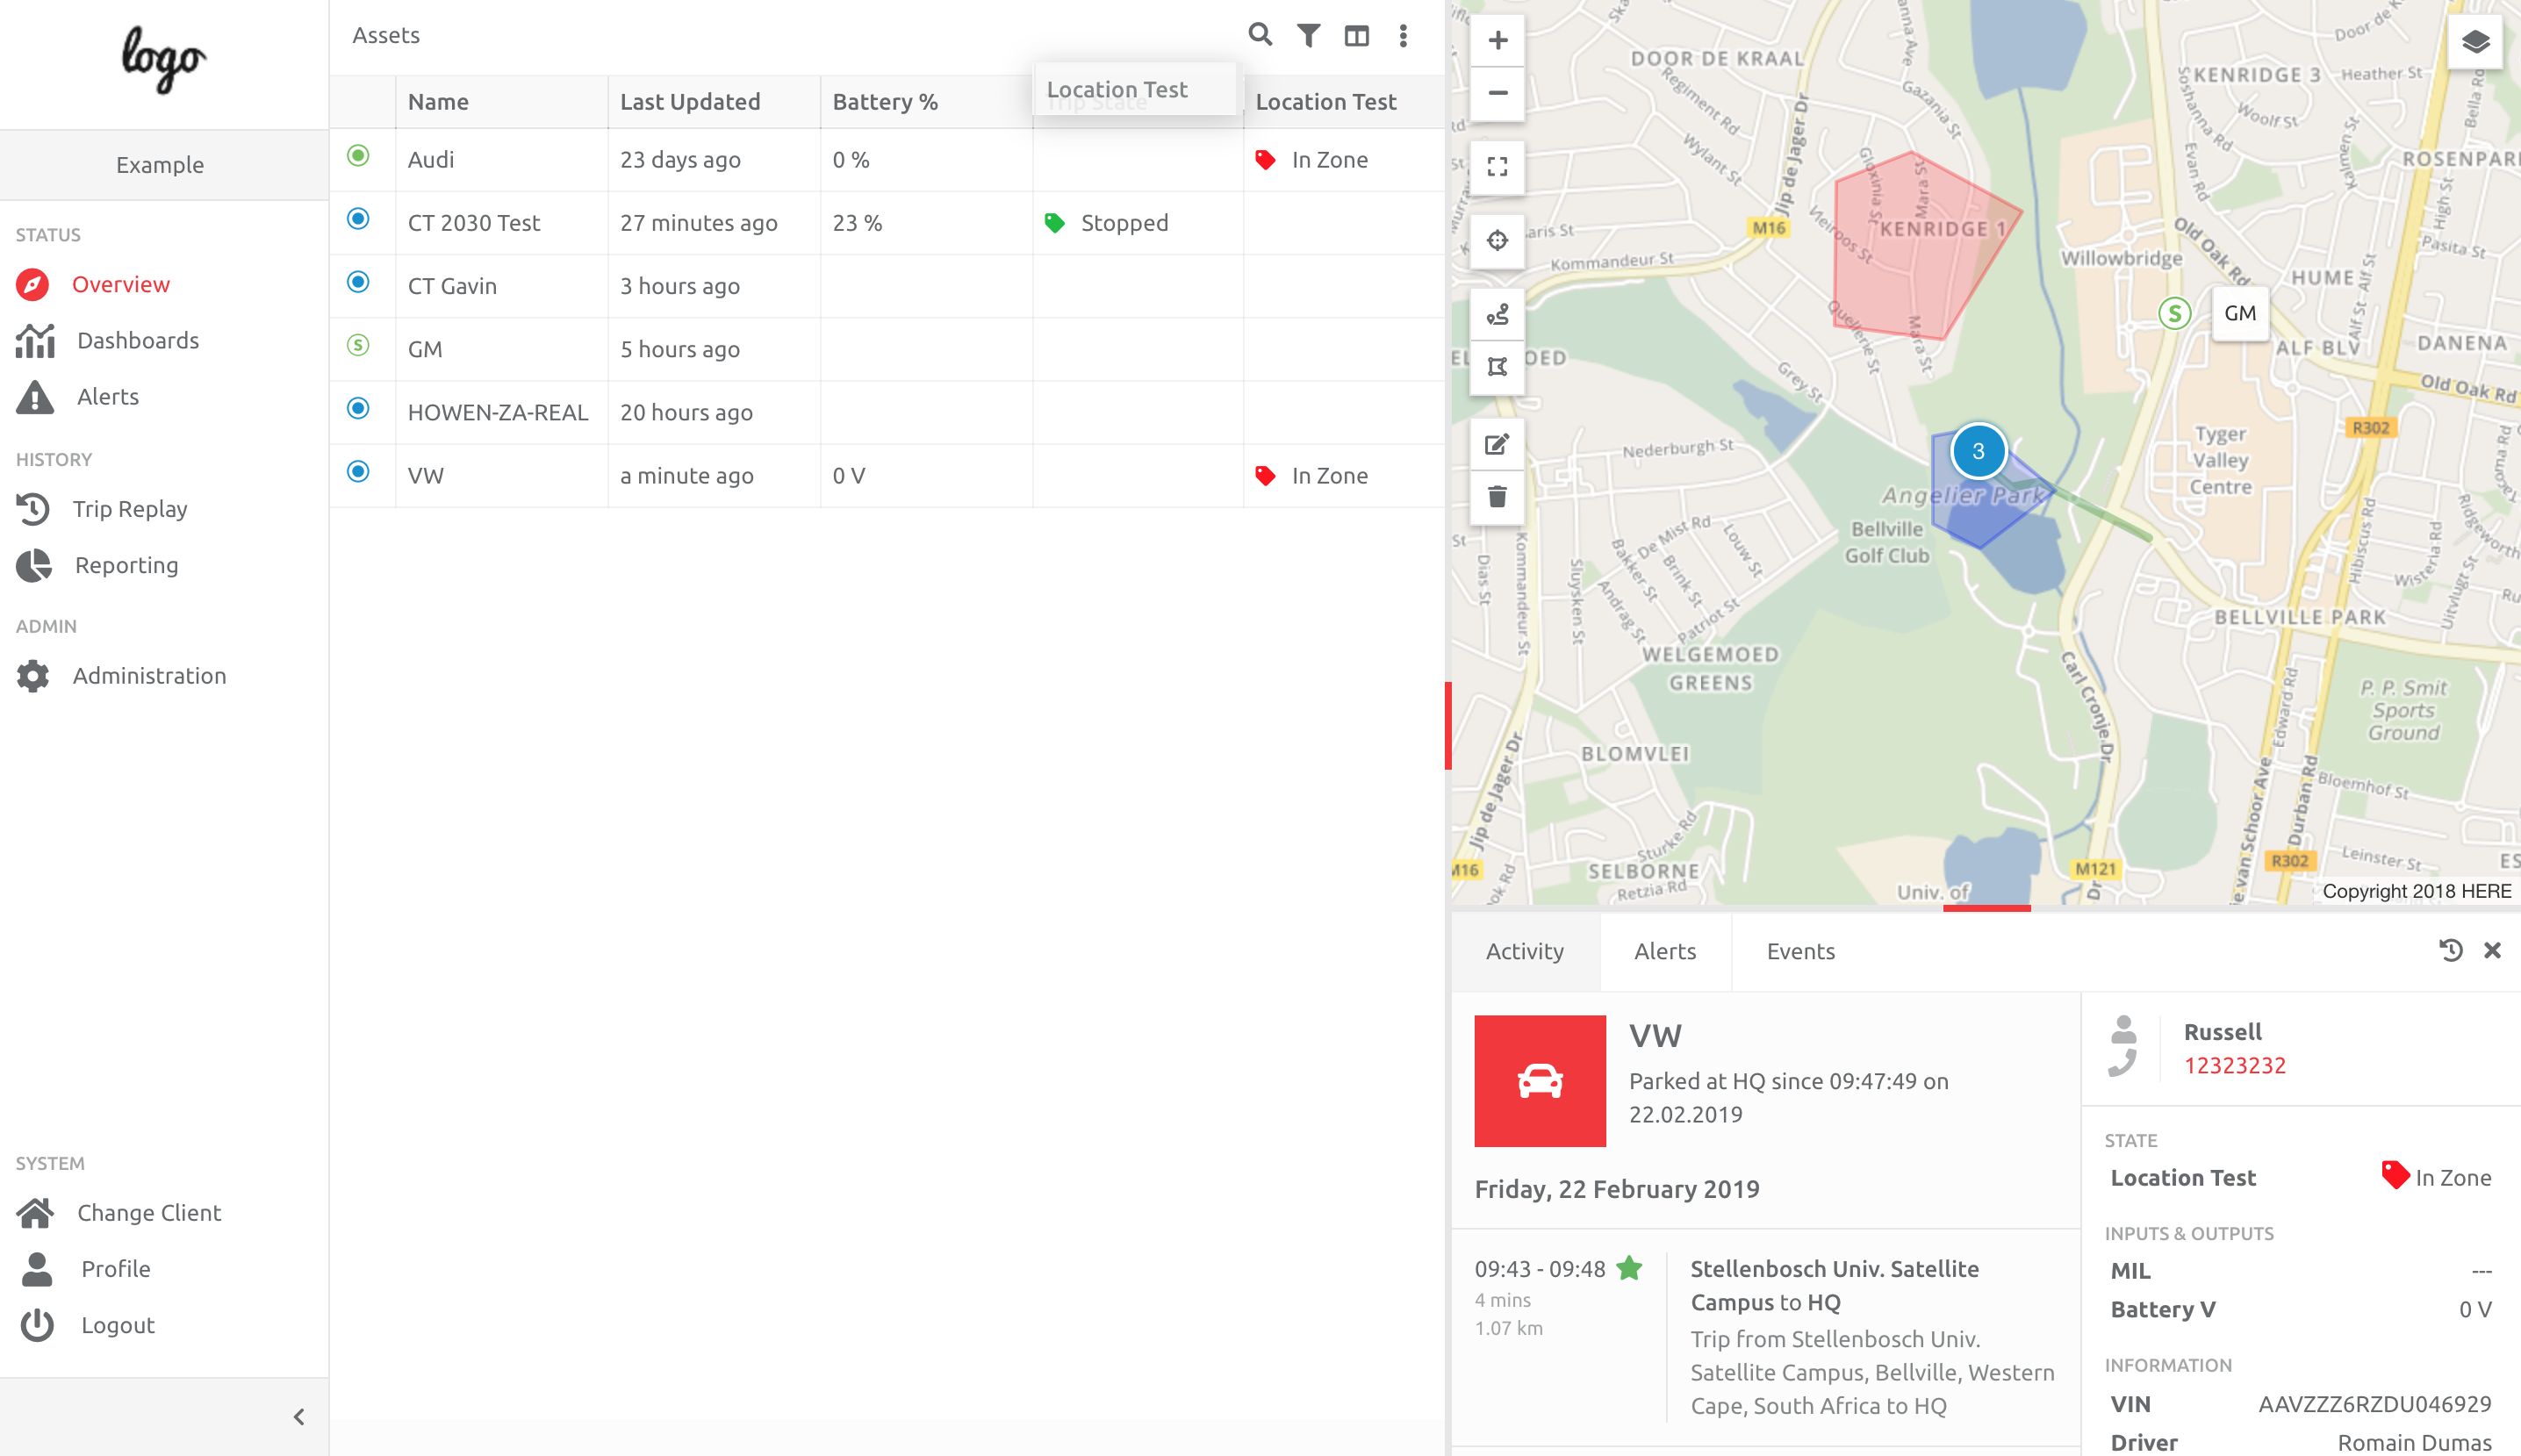
Task: Enter fullscreen map mode
Action: coord(1497,167)
